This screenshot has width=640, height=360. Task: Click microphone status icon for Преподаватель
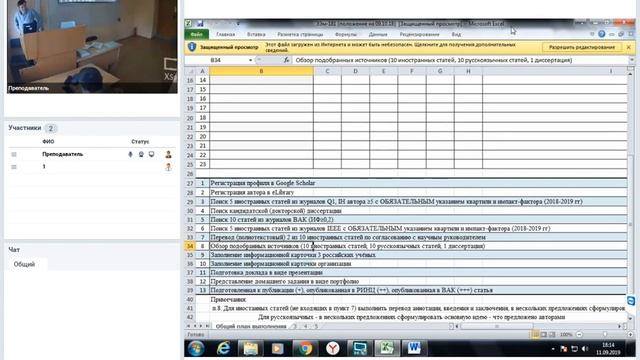coord(131,154)
